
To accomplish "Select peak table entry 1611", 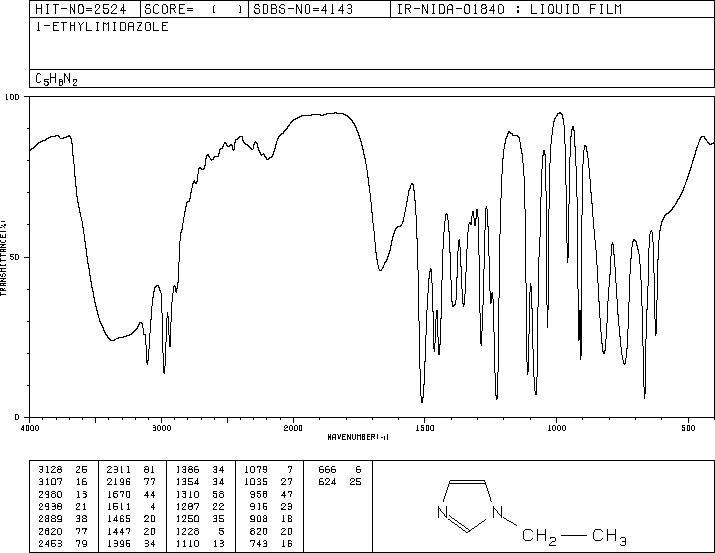I will [x=119, y=506].
